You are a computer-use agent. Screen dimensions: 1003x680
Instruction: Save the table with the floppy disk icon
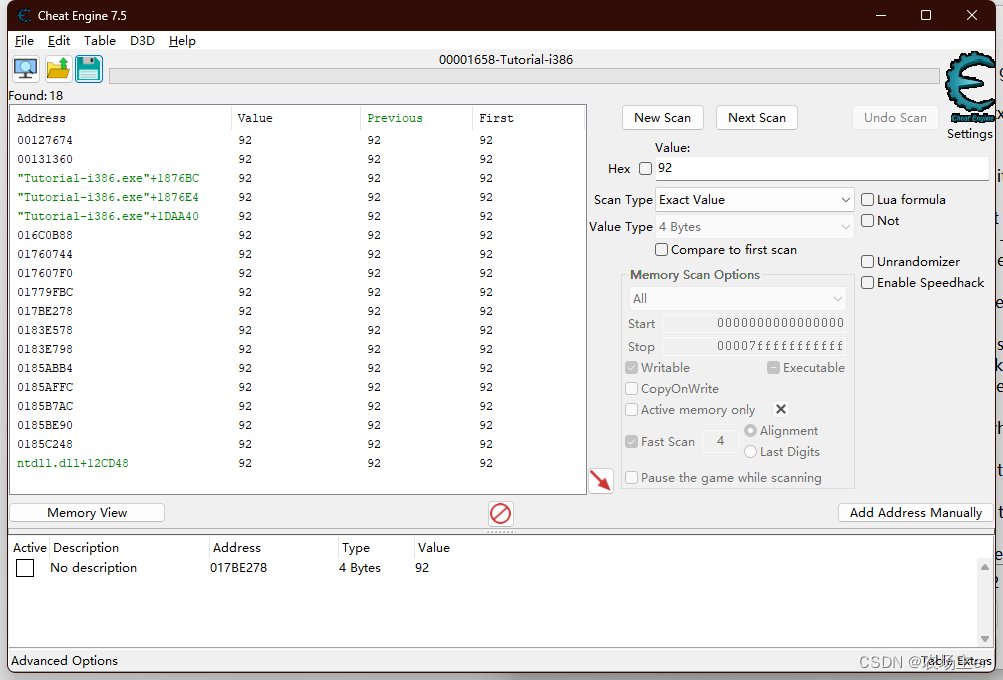pos(89,69)
